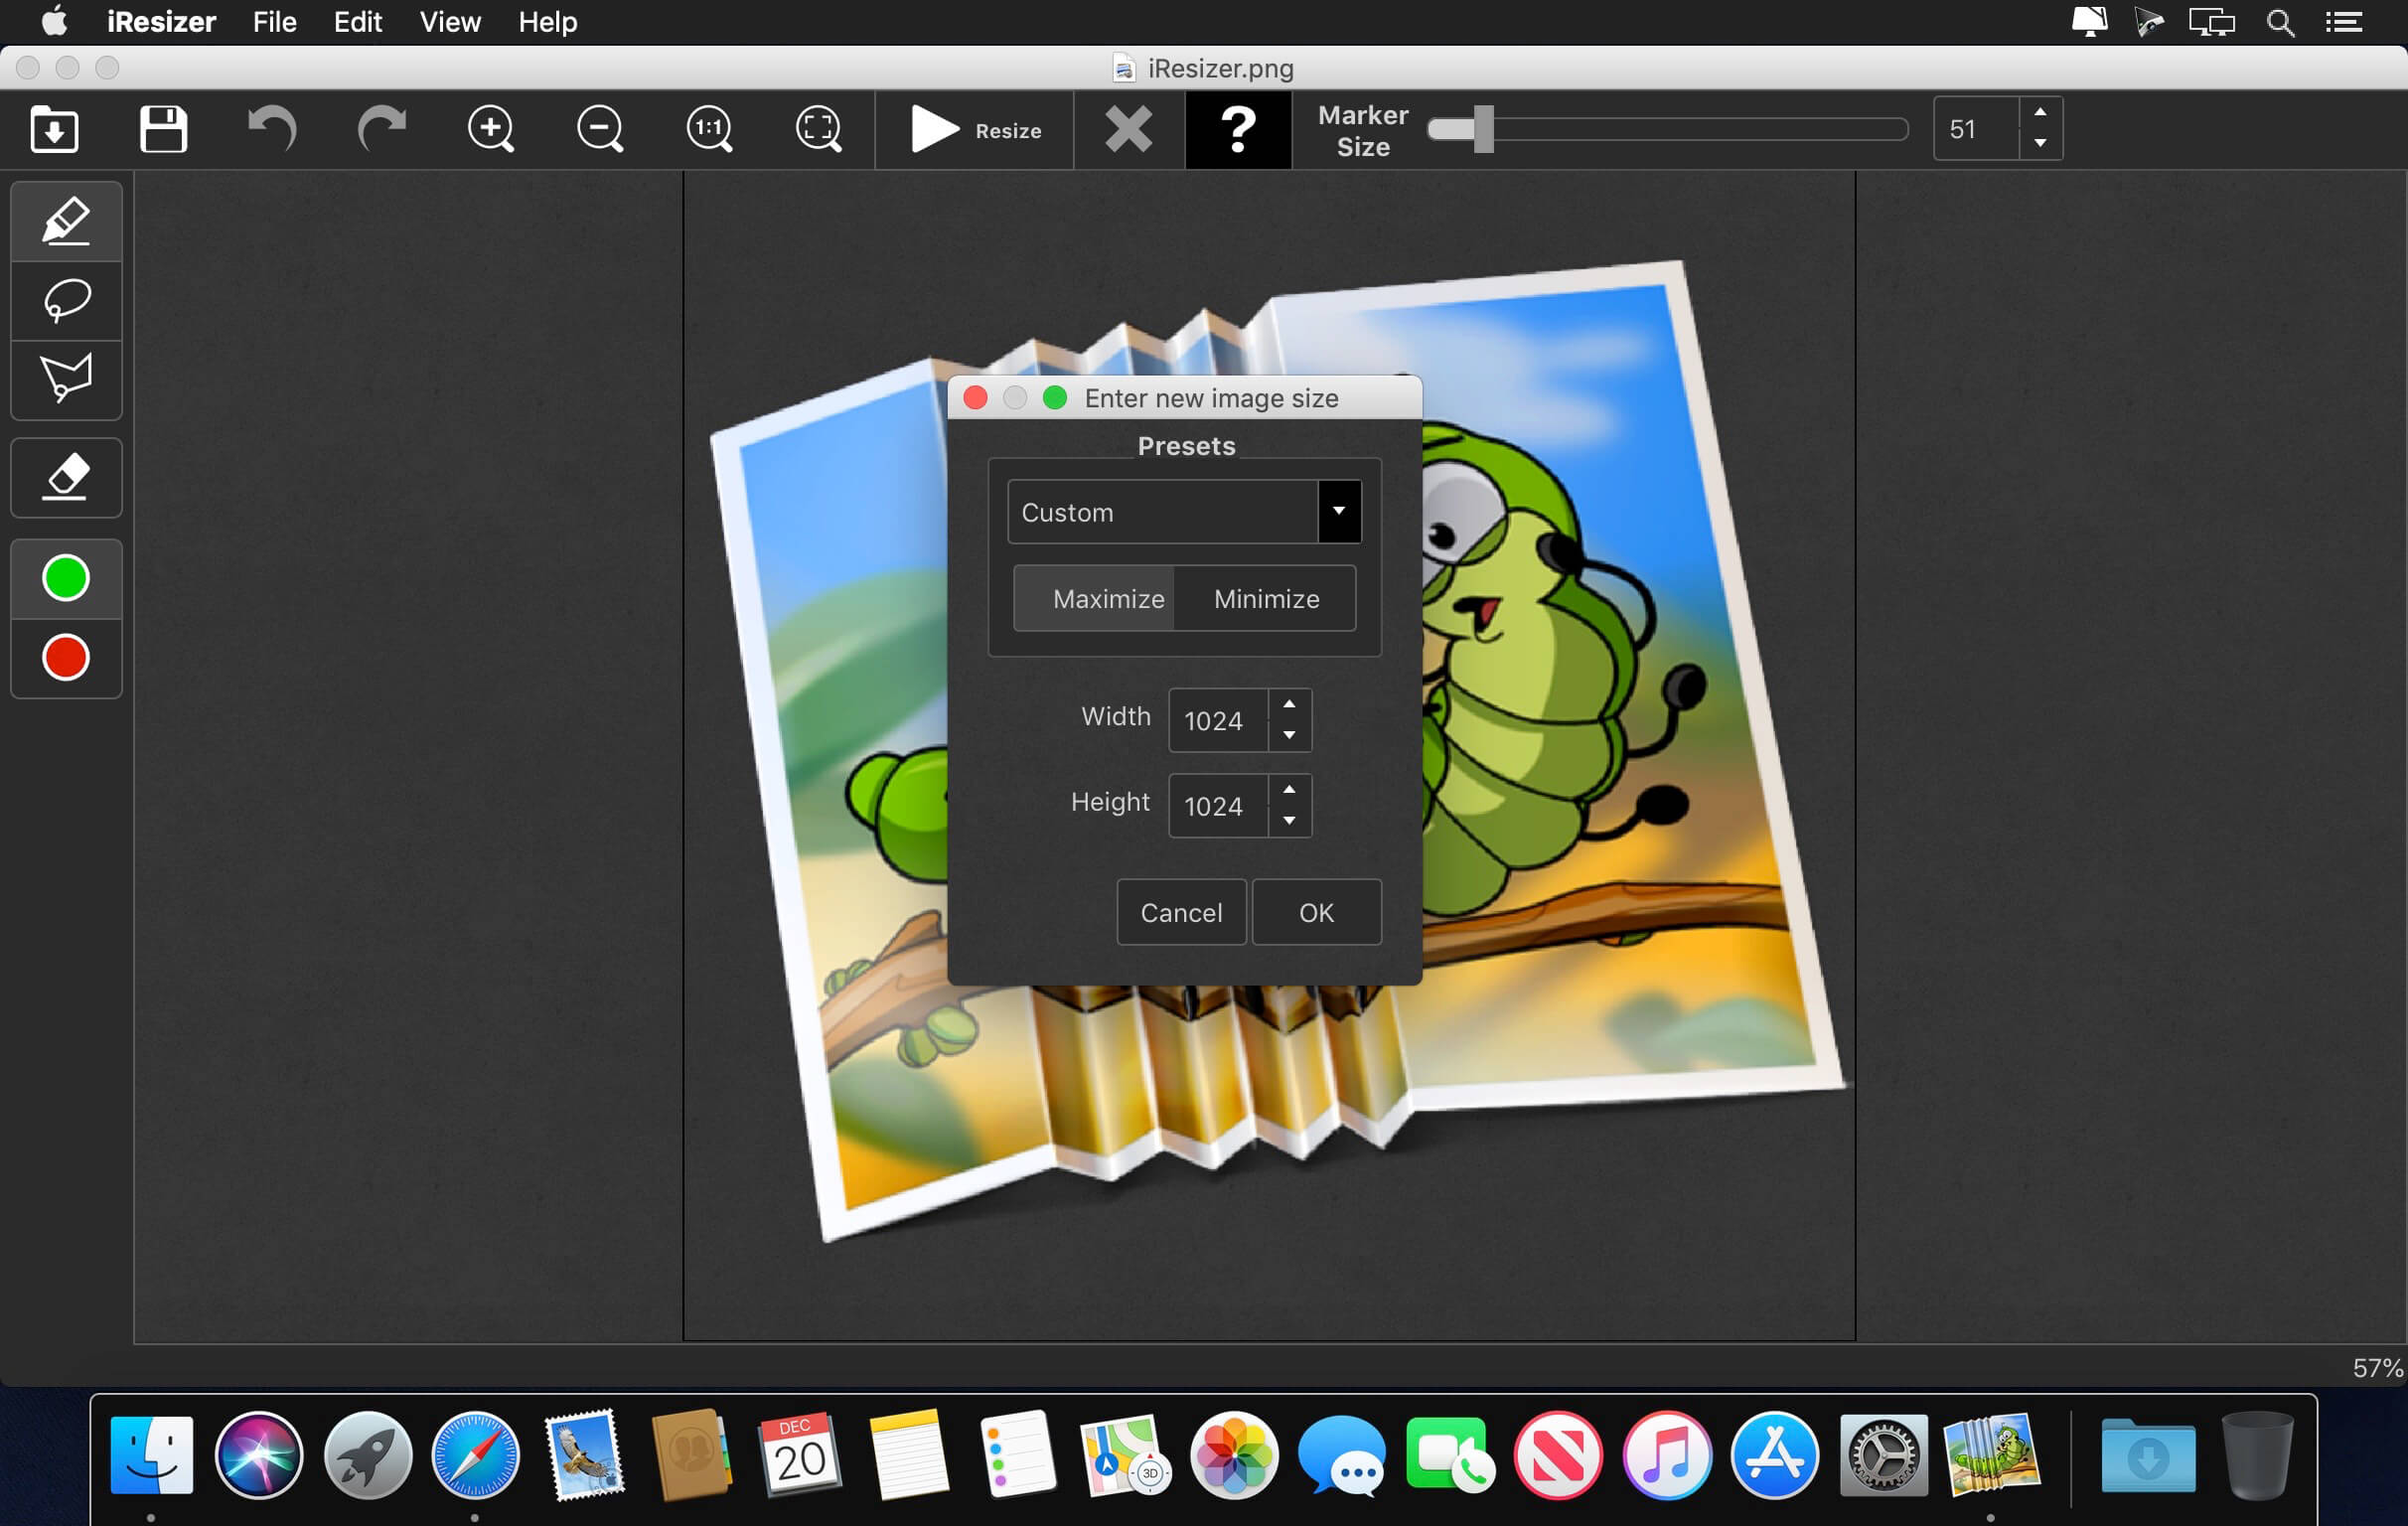Open the Edit menu
This screenshot has height=1526, width=2408.
click(358, 22)
